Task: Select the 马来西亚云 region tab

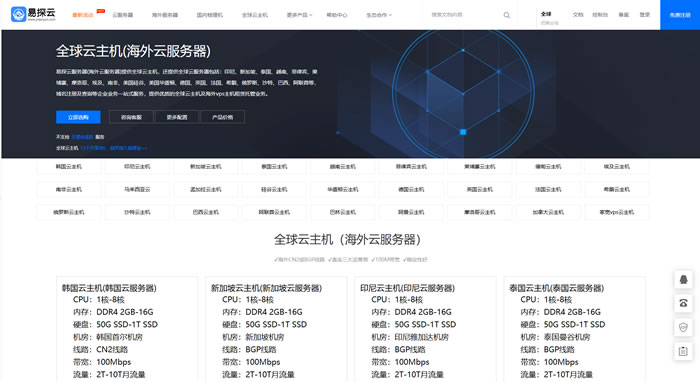Action: [137, 189]
